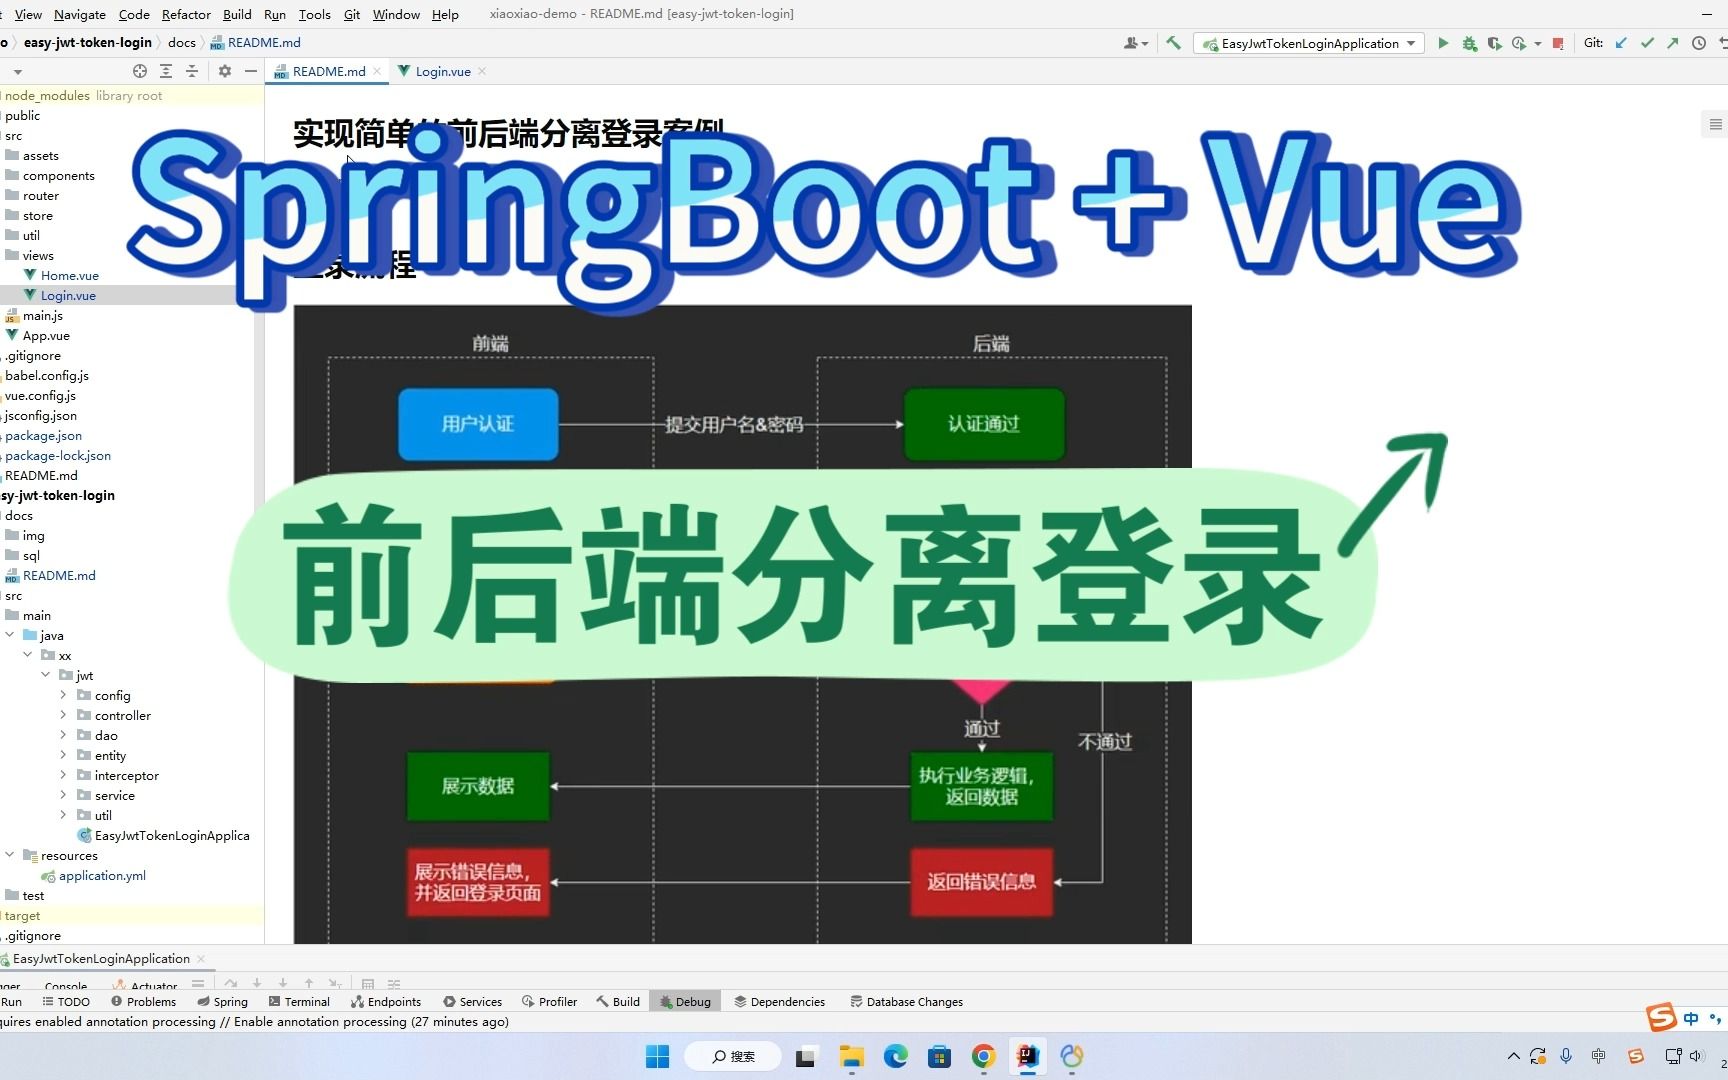The height and width of the screenshot is (1080, 1728).
Task: Expand the interceptor package
Action: (x=64, y=775)
